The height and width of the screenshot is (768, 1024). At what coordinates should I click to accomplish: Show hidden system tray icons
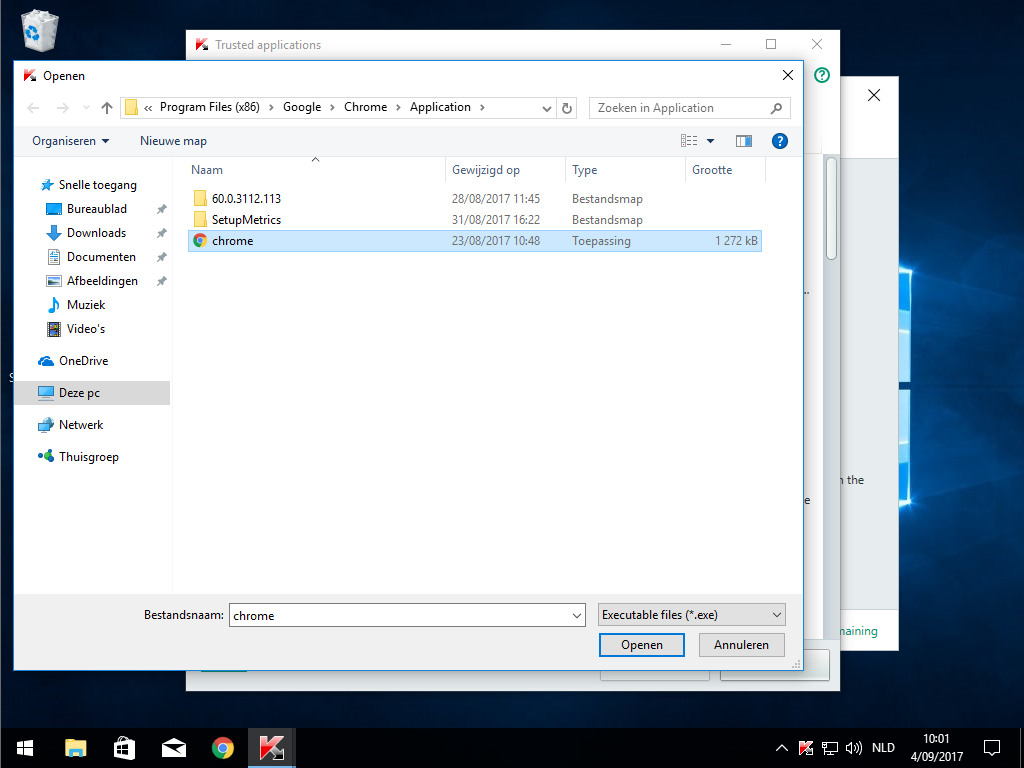click(782, 748)
